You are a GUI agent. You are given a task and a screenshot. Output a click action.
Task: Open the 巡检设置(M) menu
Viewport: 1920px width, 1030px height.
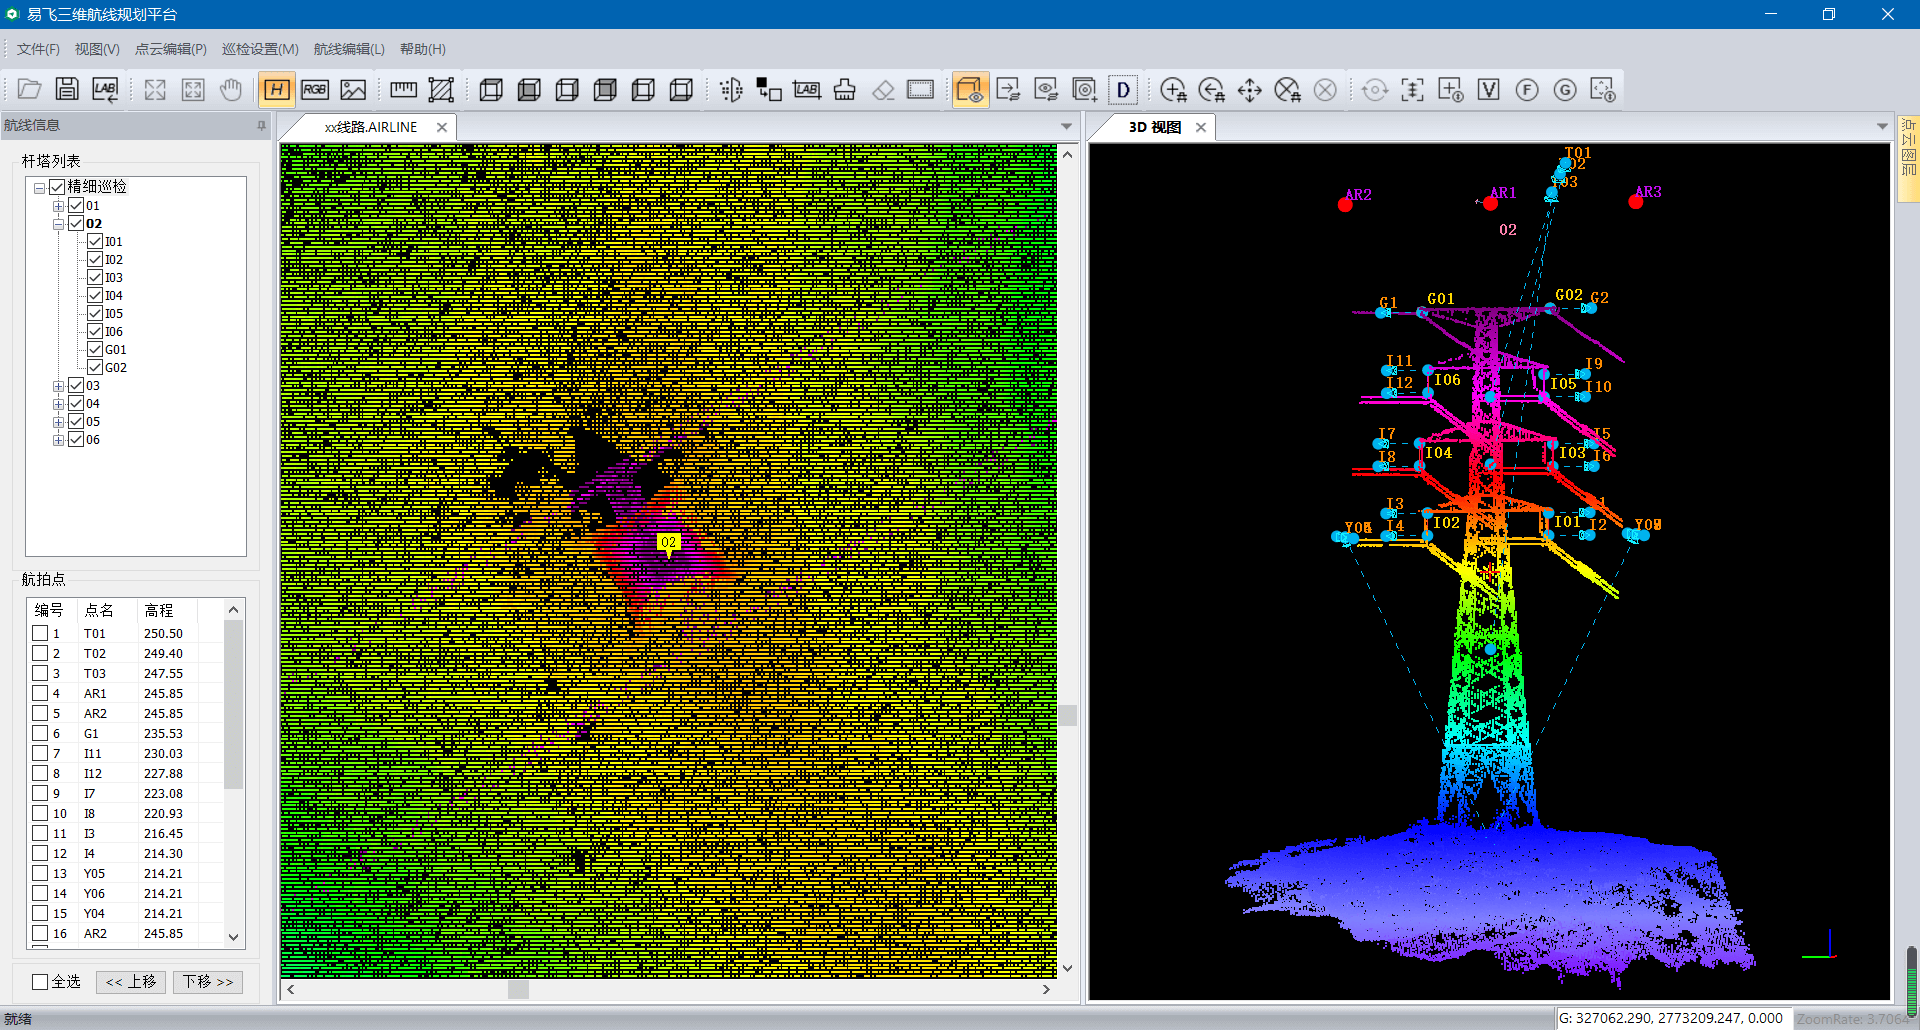point(260,49)
